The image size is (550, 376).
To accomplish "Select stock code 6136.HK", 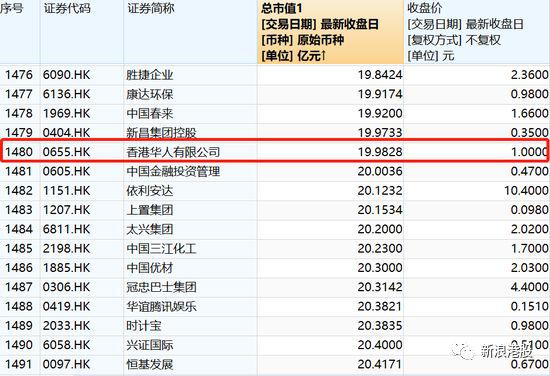I will tap(67, 94).
